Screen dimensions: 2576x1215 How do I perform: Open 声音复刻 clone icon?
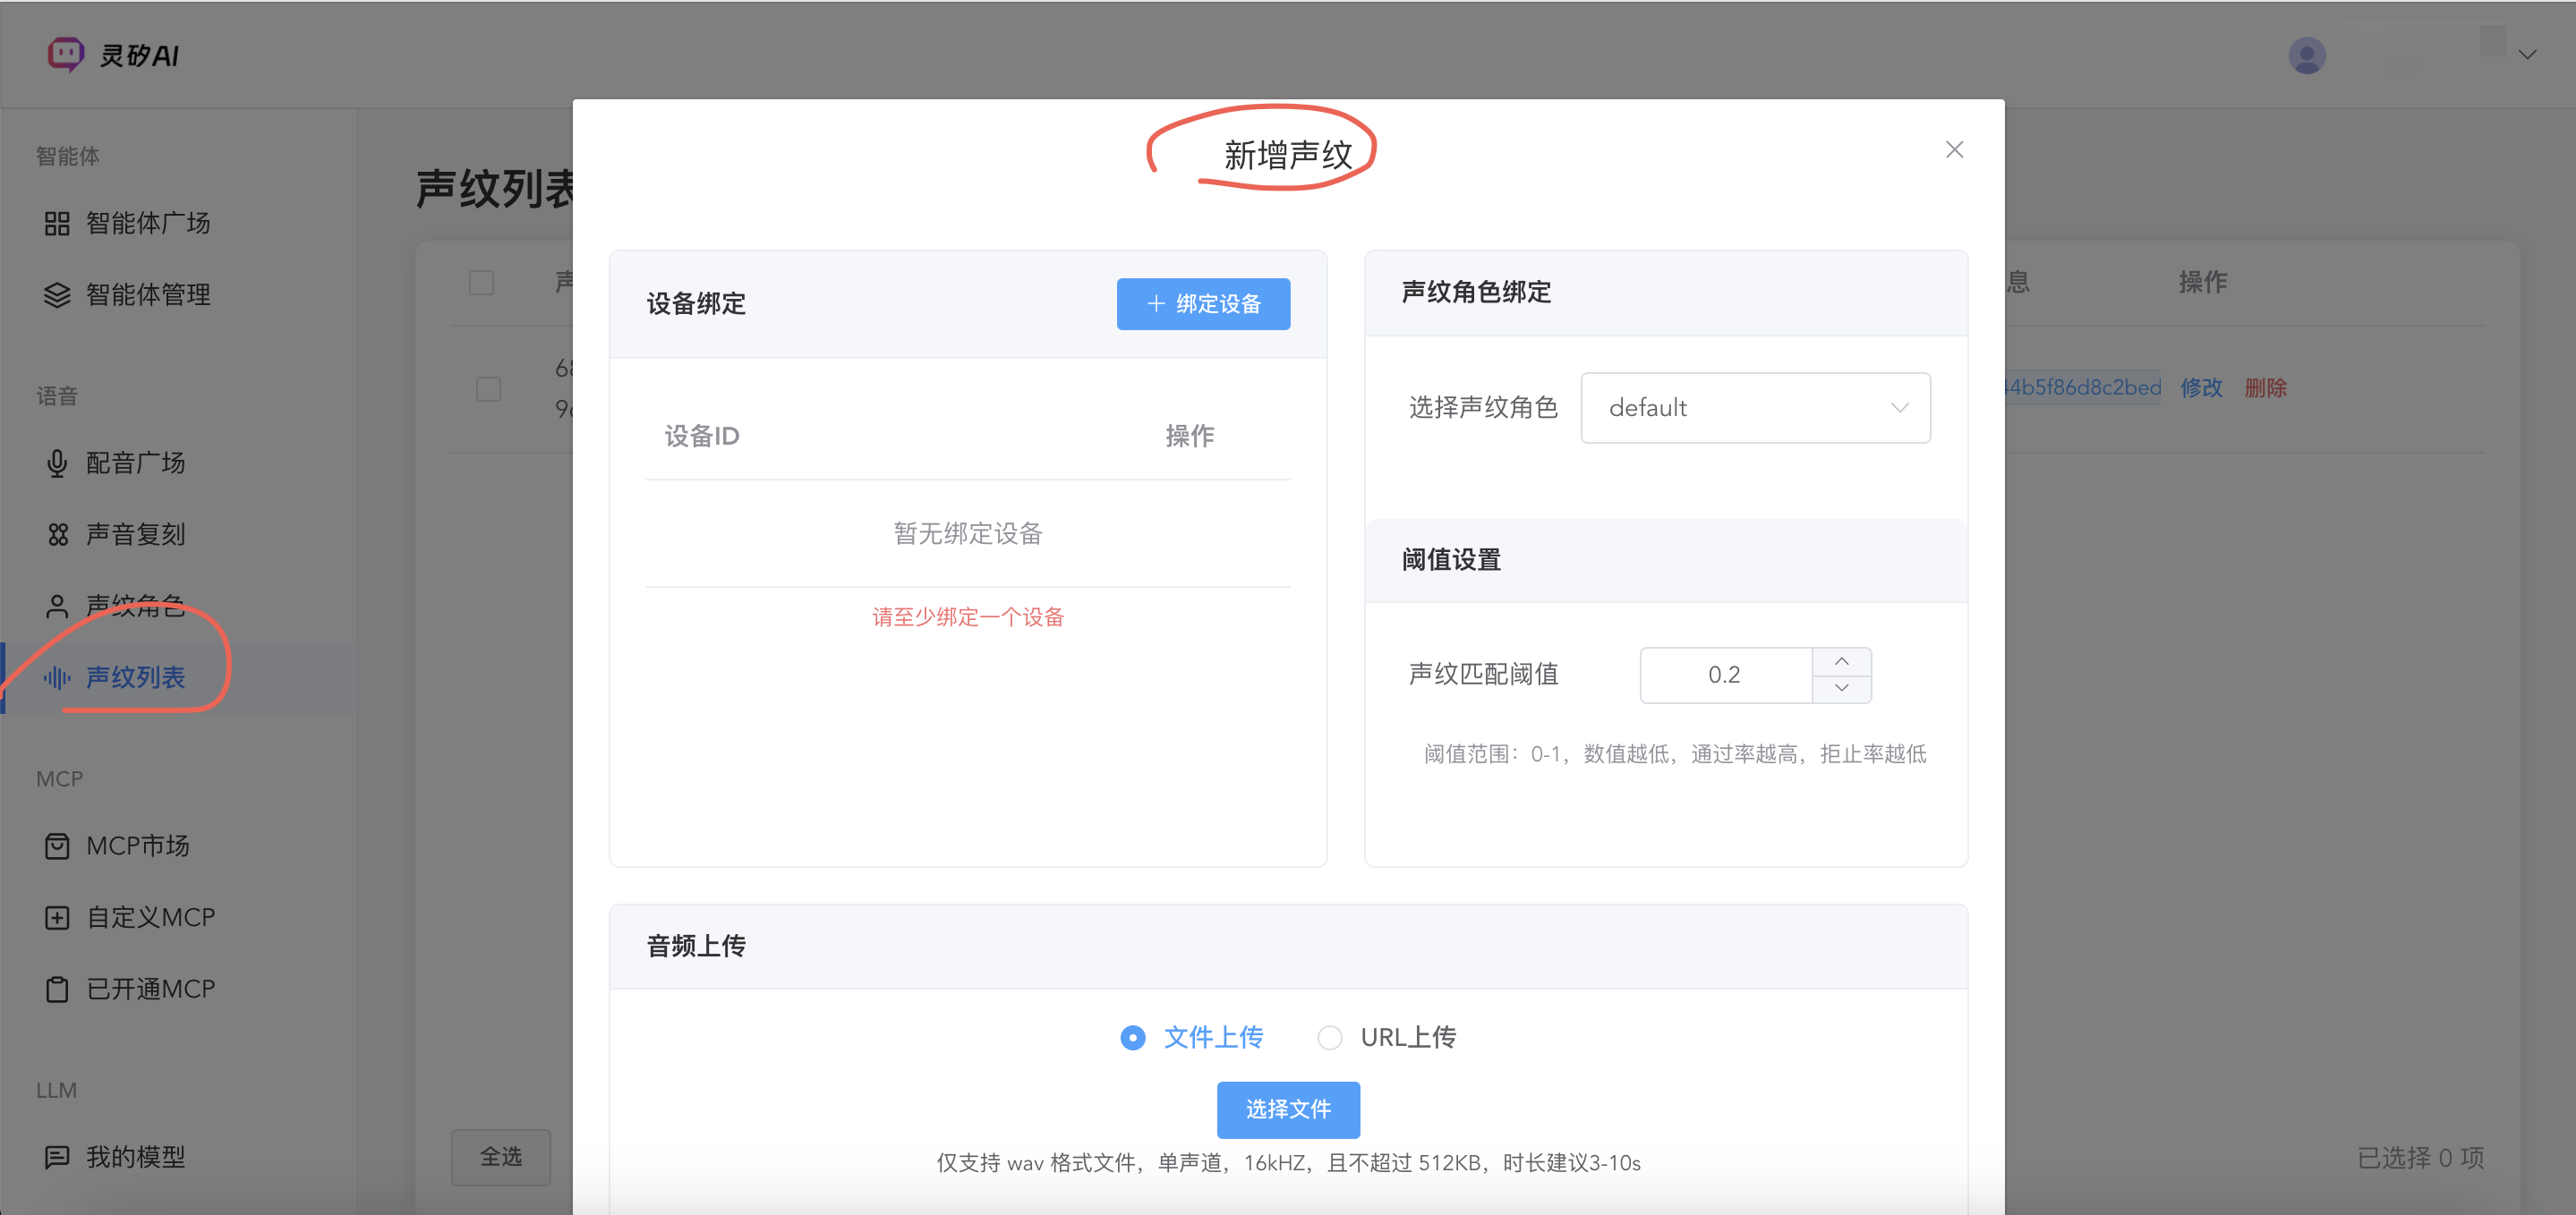pos(57,535)
